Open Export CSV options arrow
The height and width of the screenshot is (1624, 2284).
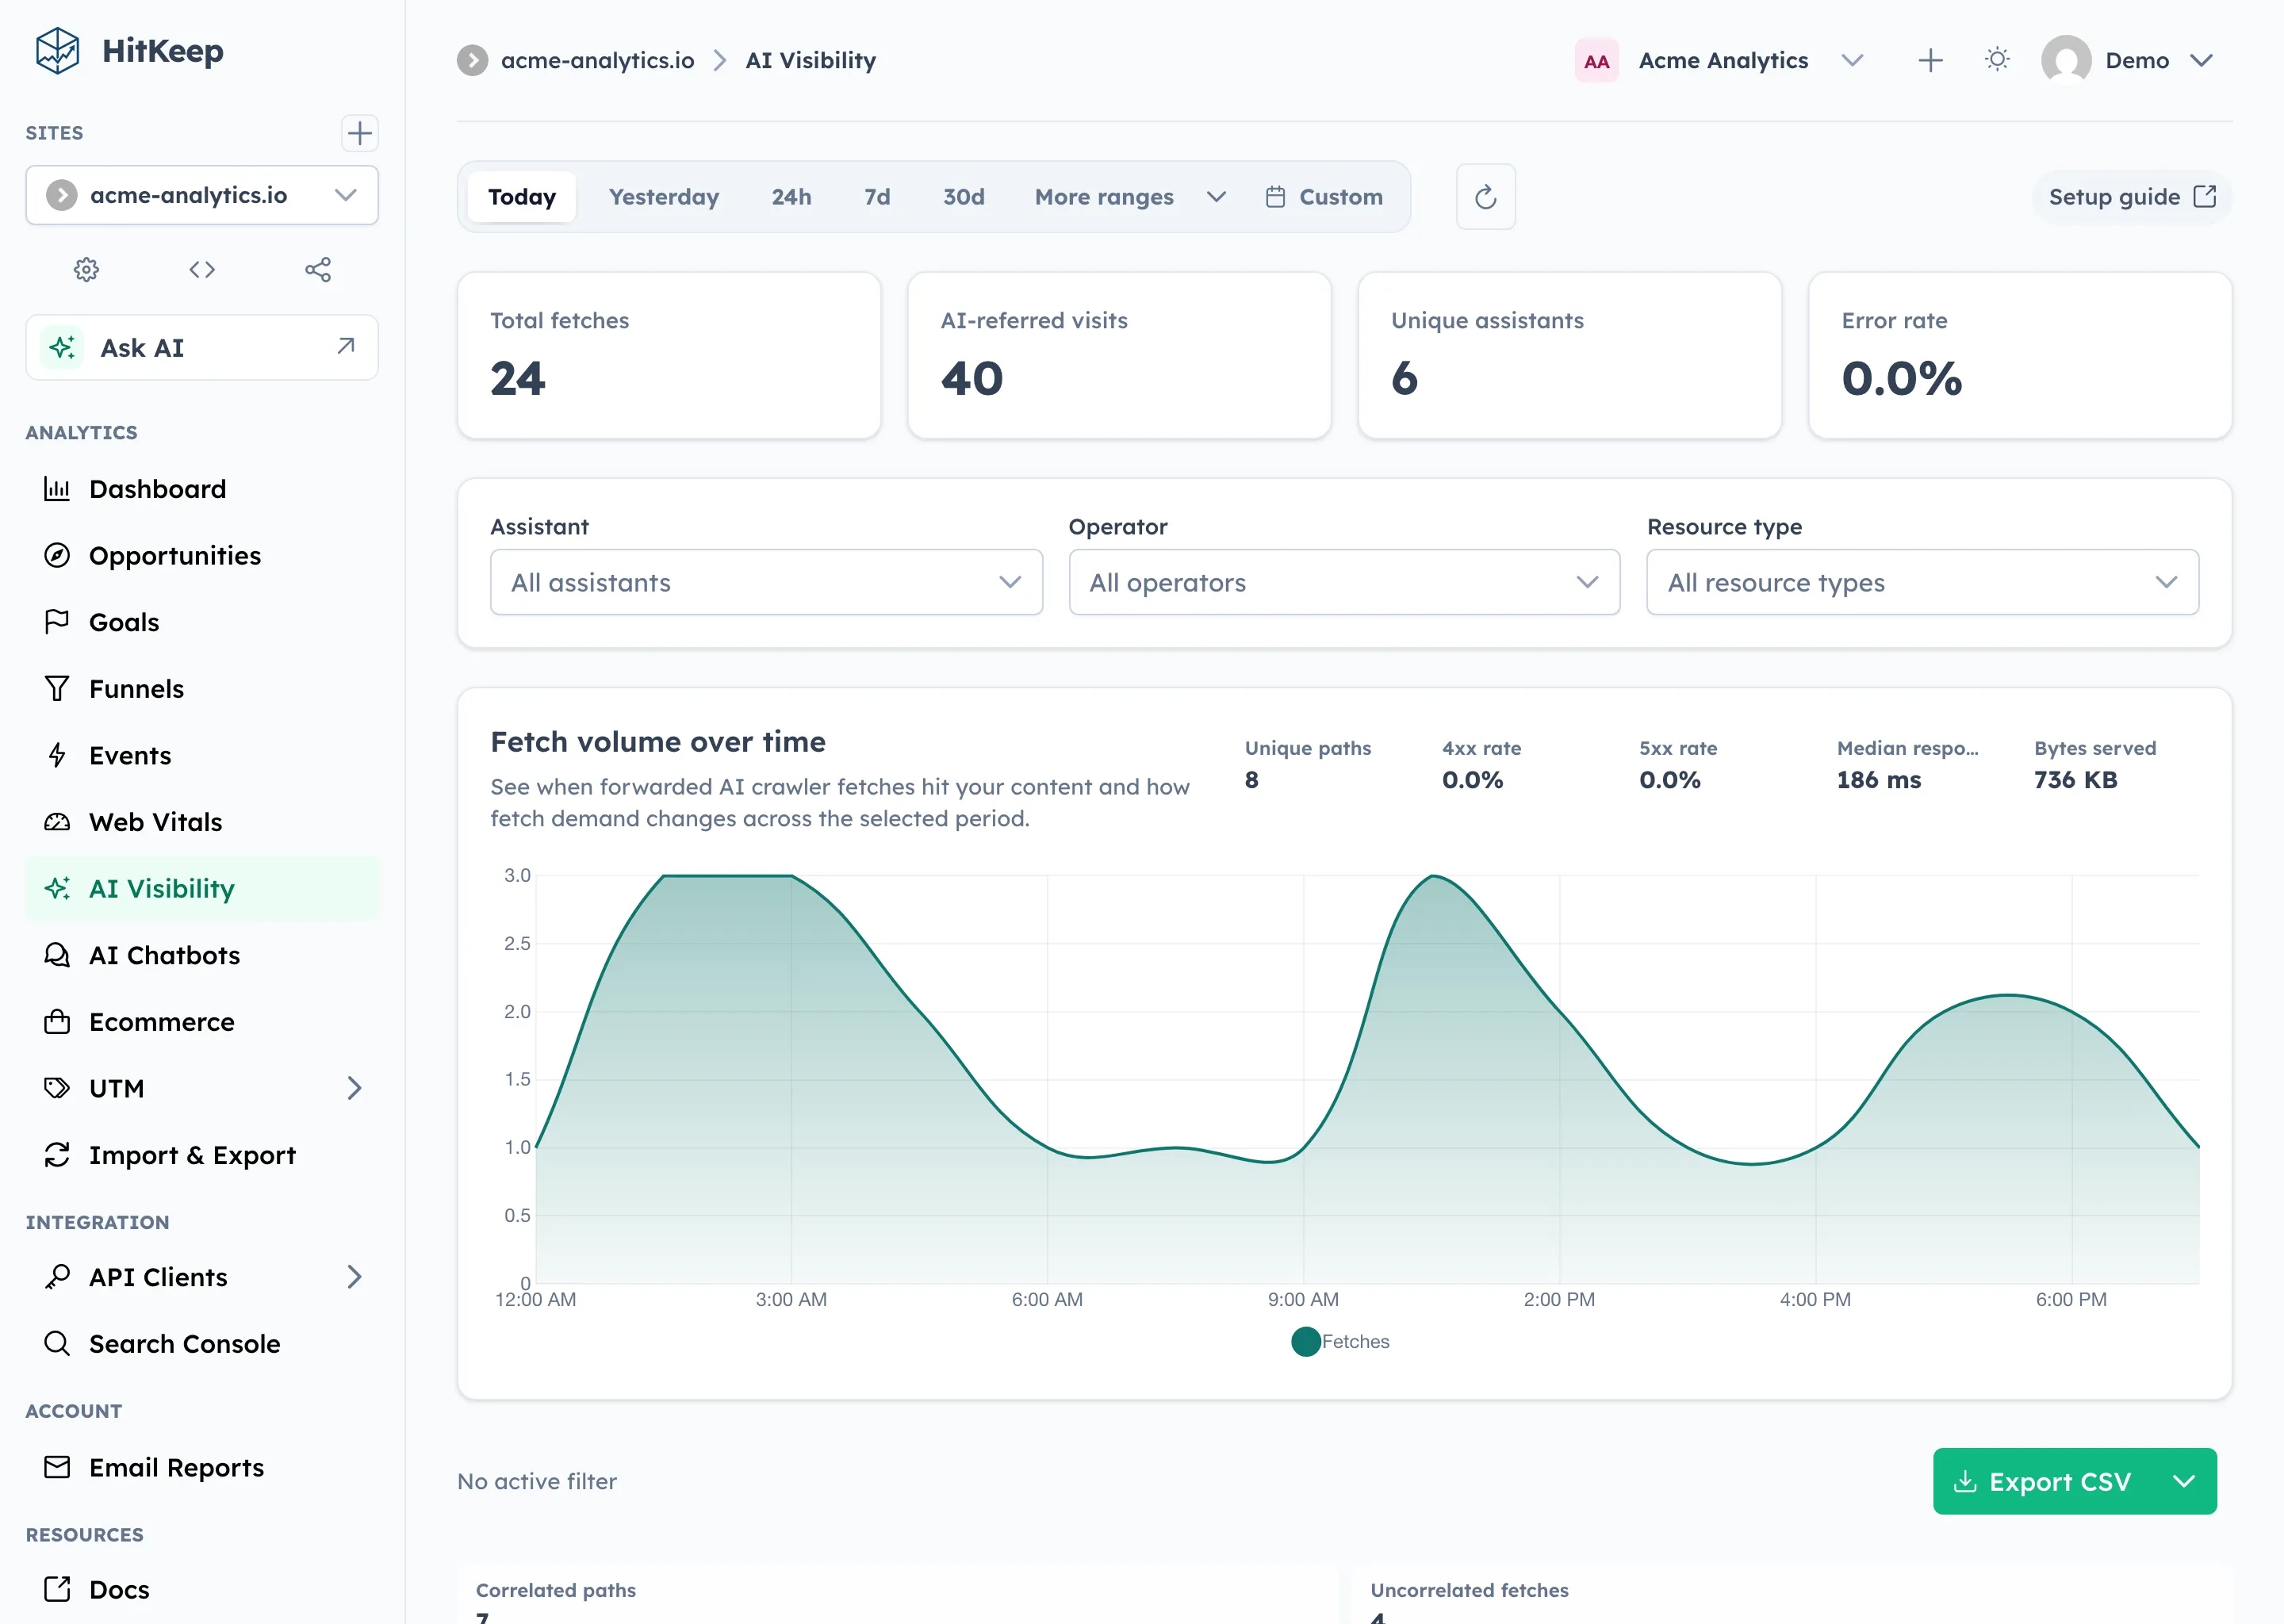click(x=2184, y=1481)
